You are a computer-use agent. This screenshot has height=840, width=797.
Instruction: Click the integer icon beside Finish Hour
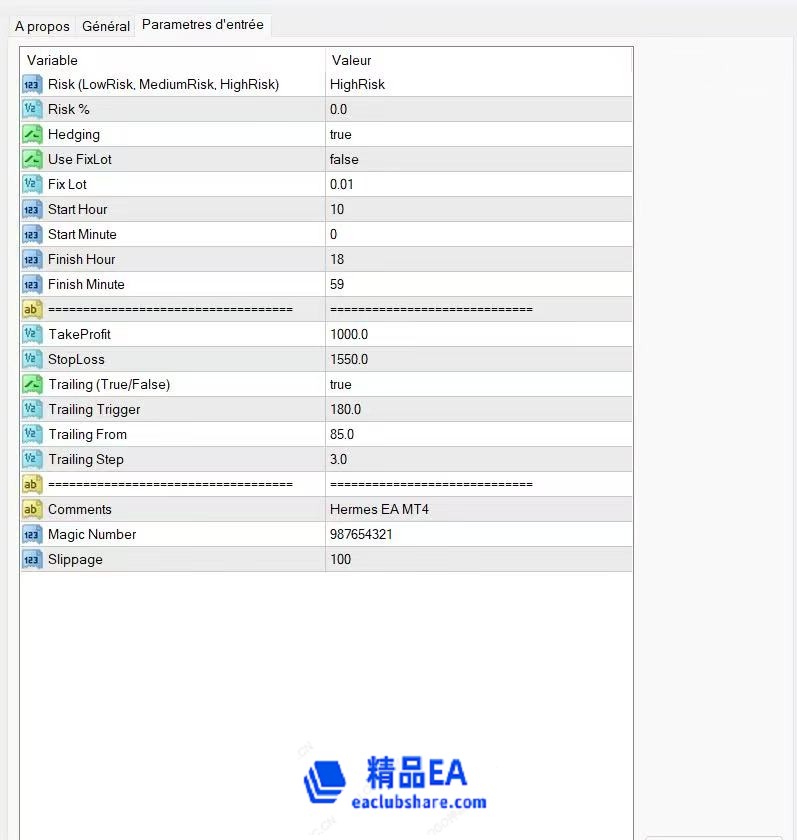(32, 259)
